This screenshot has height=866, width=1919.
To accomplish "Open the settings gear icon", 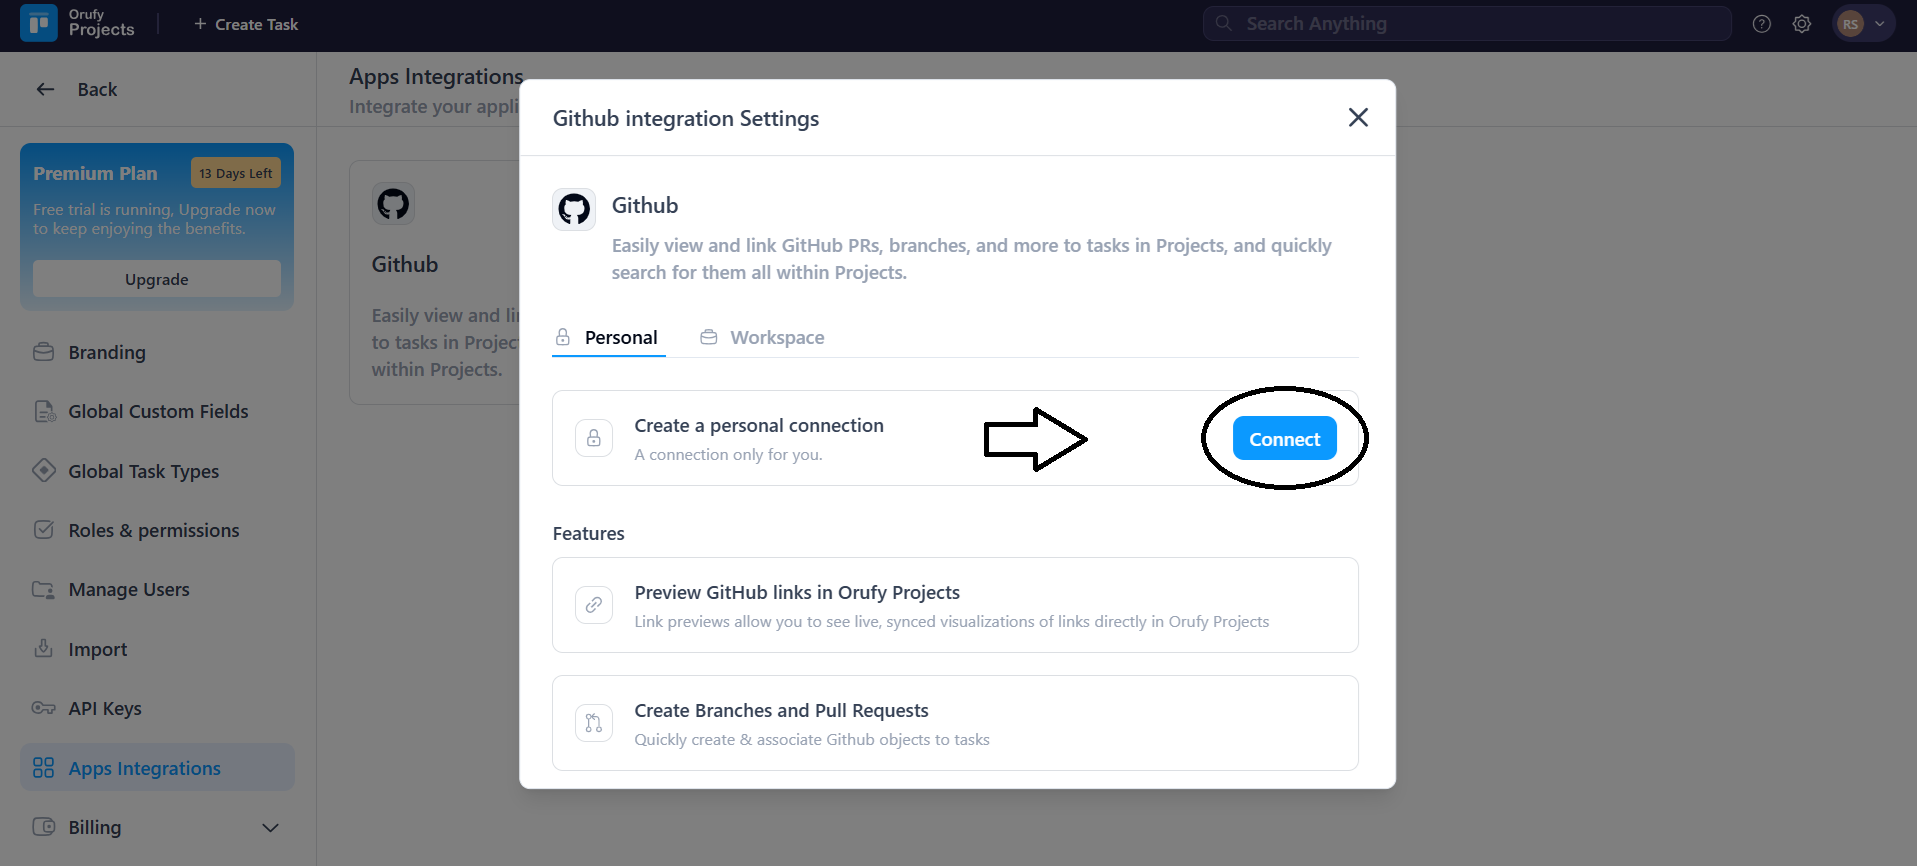I will pyautogui.click(x=1801, y=24).
